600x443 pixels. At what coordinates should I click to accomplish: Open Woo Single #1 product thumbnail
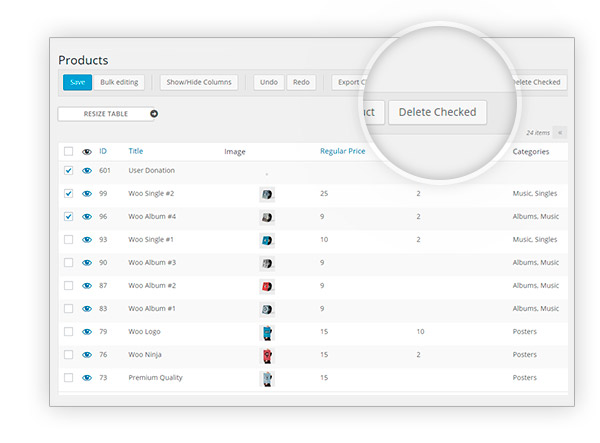(x=267, y=240)
